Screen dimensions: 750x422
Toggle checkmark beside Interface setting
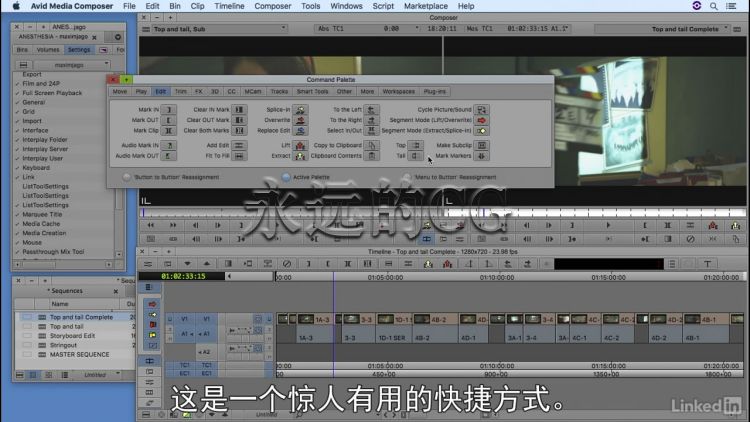(17, 131)
